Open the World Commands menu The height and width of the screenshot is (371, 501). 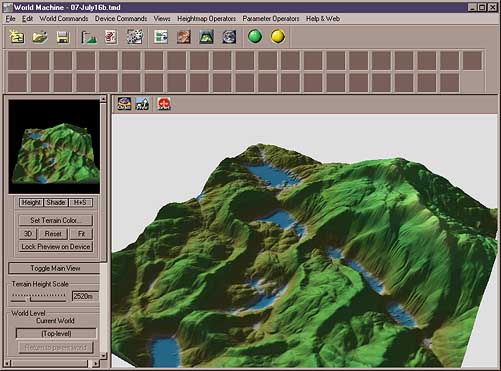(x=64, y=19)
